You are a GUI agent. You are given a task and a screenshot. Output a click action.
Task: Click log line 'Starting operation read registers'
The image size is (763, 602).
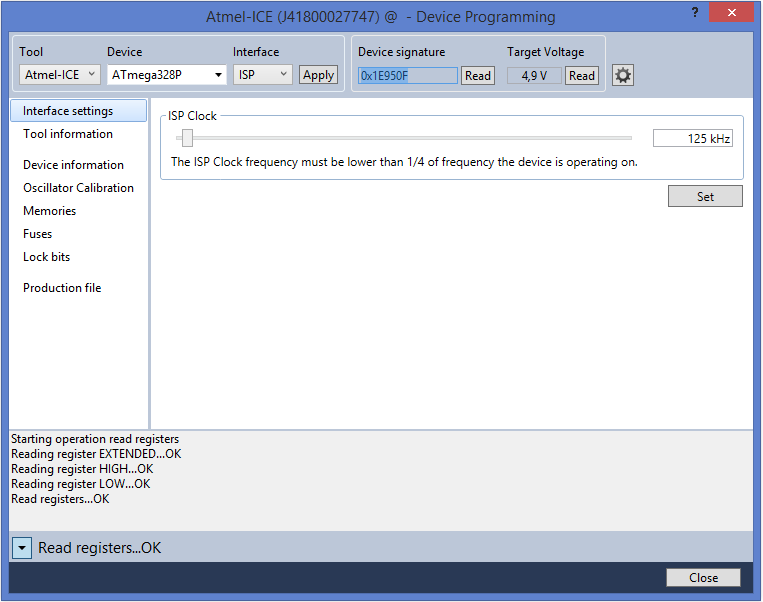[95, 438]
